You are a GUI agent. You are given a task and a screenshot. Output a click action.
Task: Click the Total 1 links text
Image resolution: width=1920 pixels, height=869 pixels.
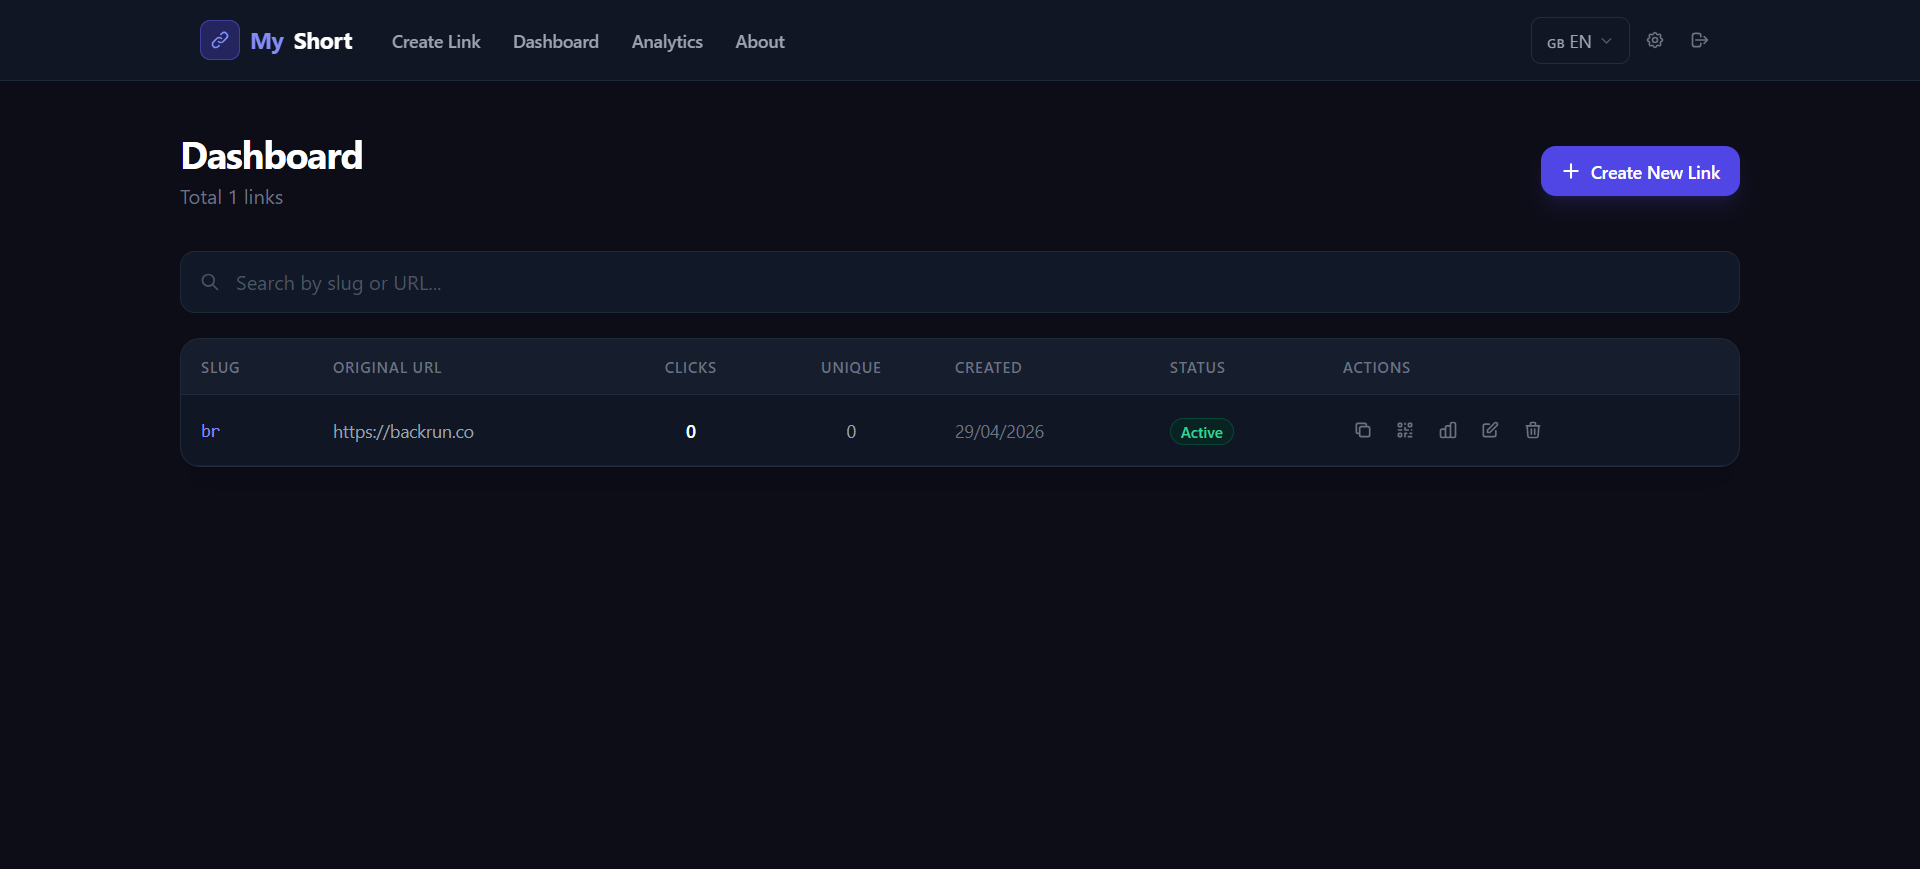(x=231, y=197)
